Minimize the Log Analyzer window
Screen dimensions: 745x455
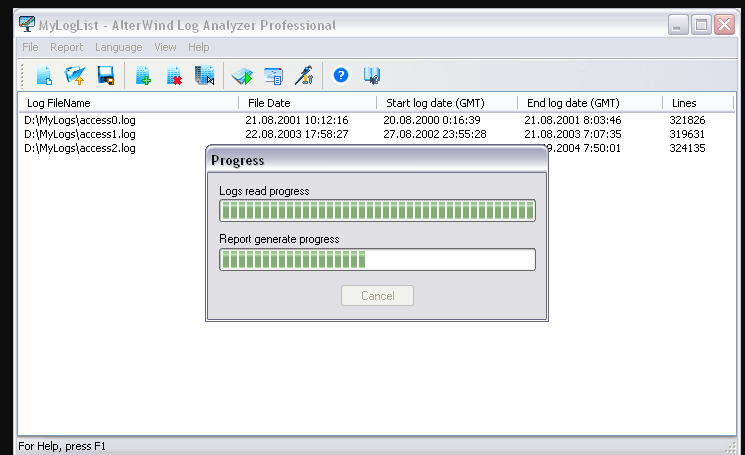coord(678,24)
